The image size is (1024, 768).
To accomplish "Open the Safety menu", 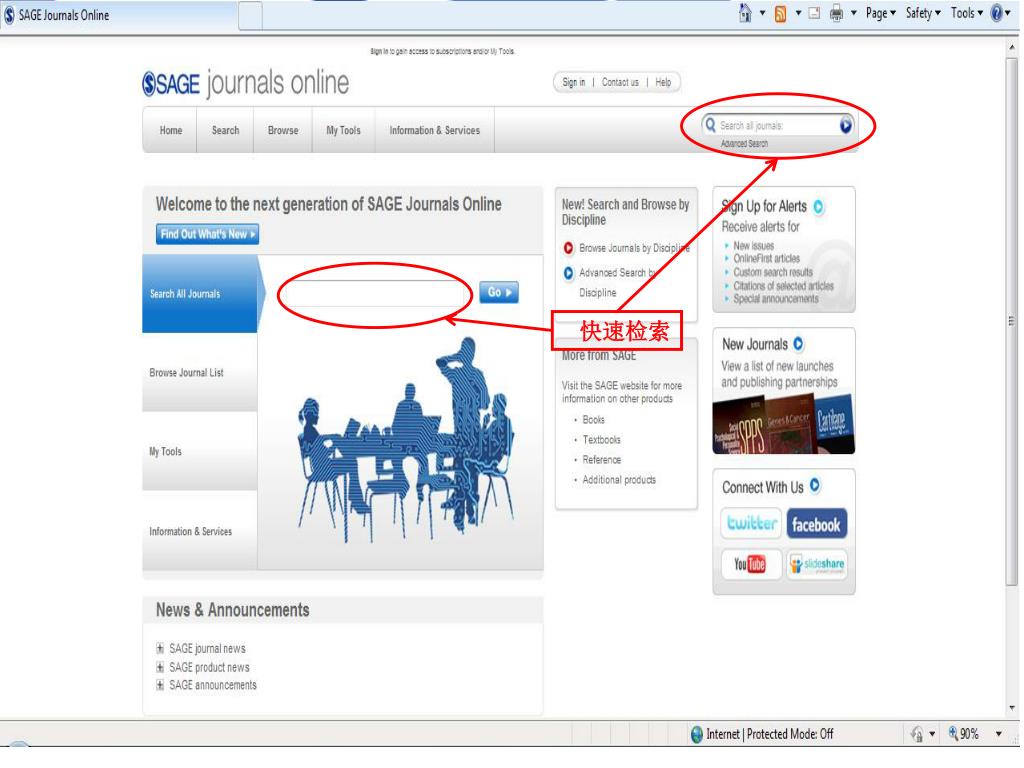I will (923, 13).
